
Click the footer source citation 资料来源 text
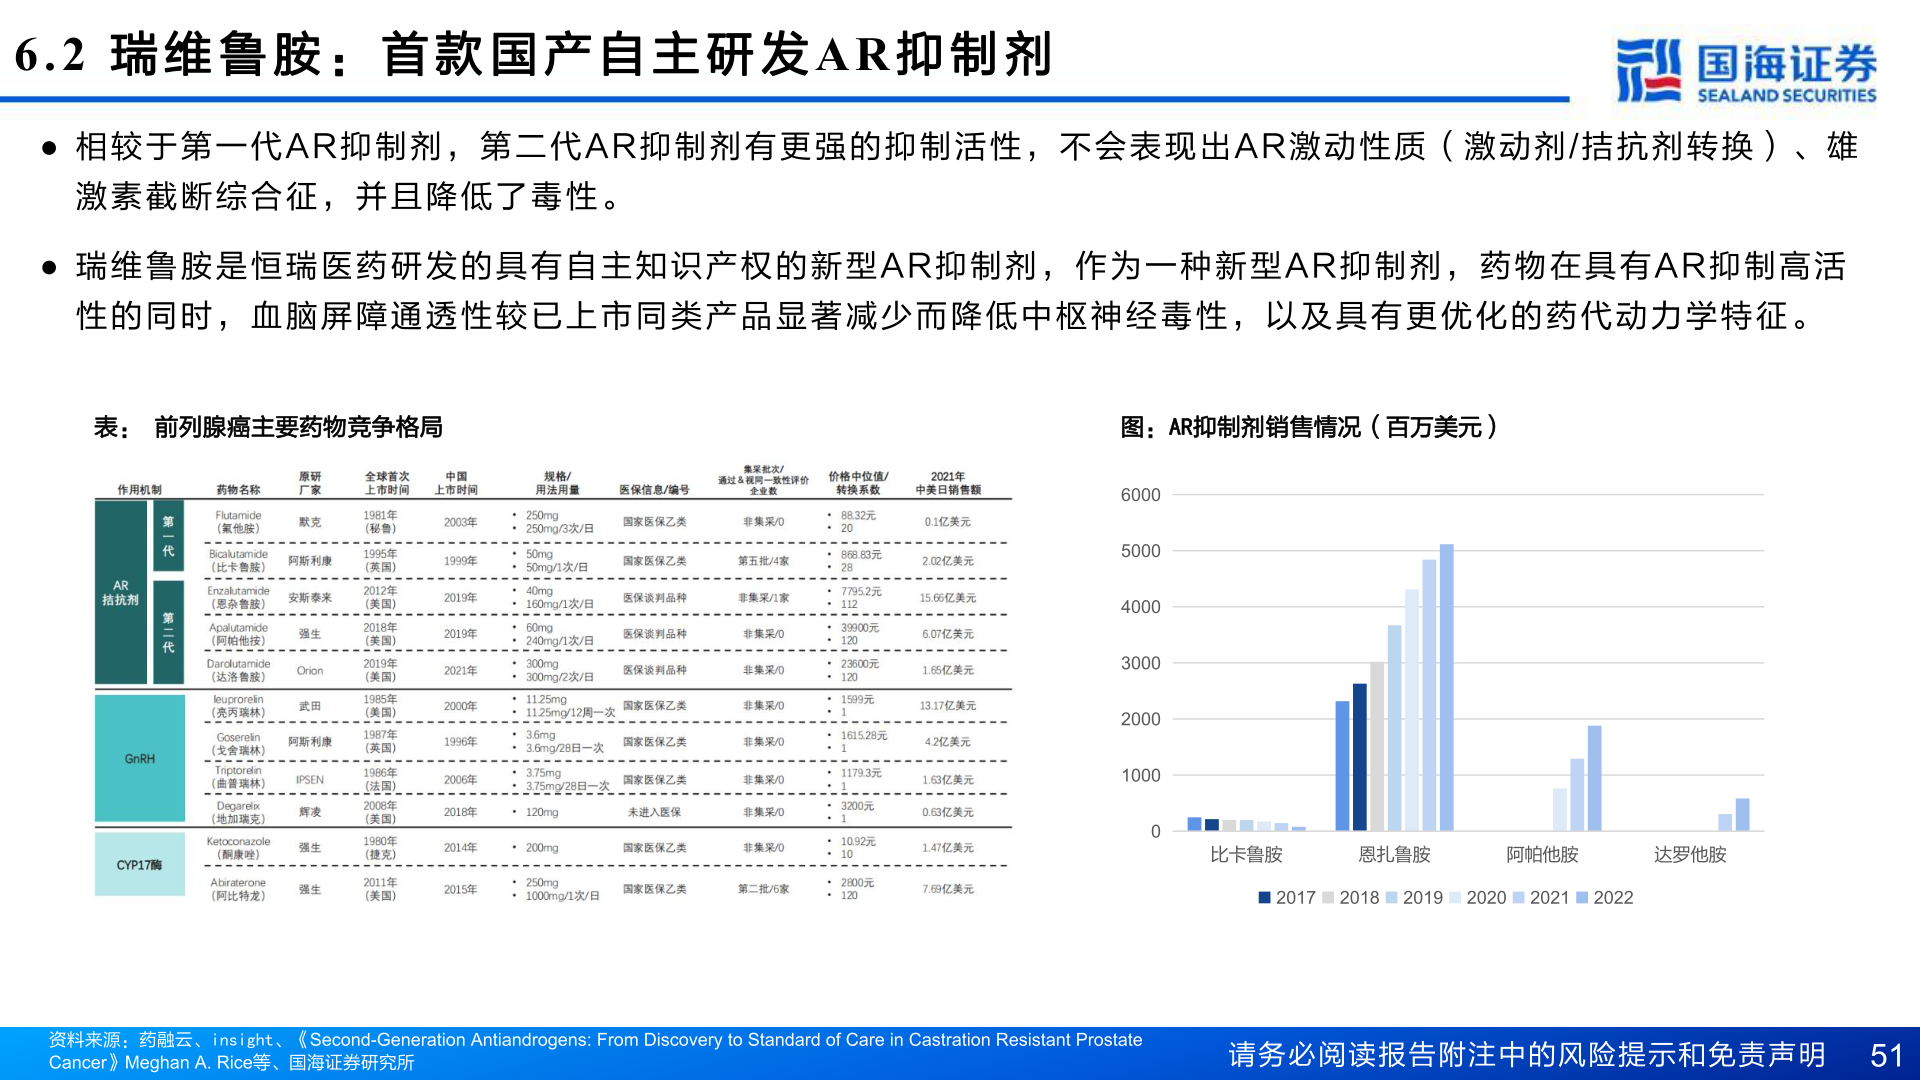[x=595, y=1051]
